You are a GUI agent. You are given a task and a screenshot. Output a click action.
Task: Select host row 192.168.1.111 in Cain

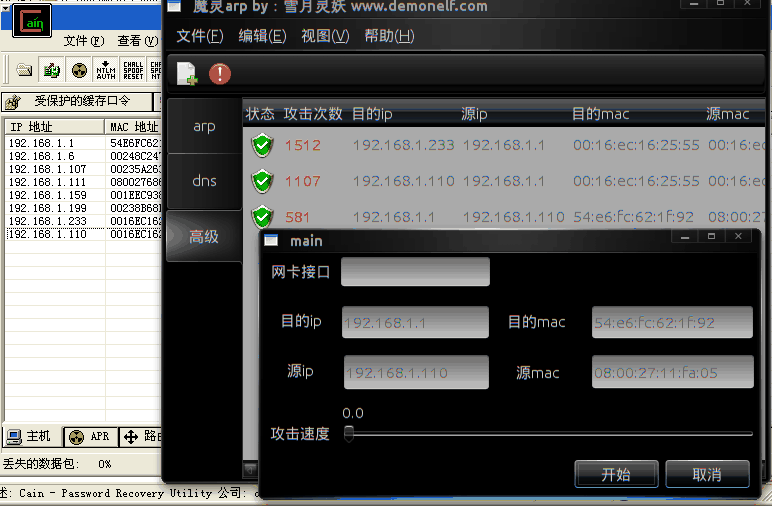click(x=84, y=182)
